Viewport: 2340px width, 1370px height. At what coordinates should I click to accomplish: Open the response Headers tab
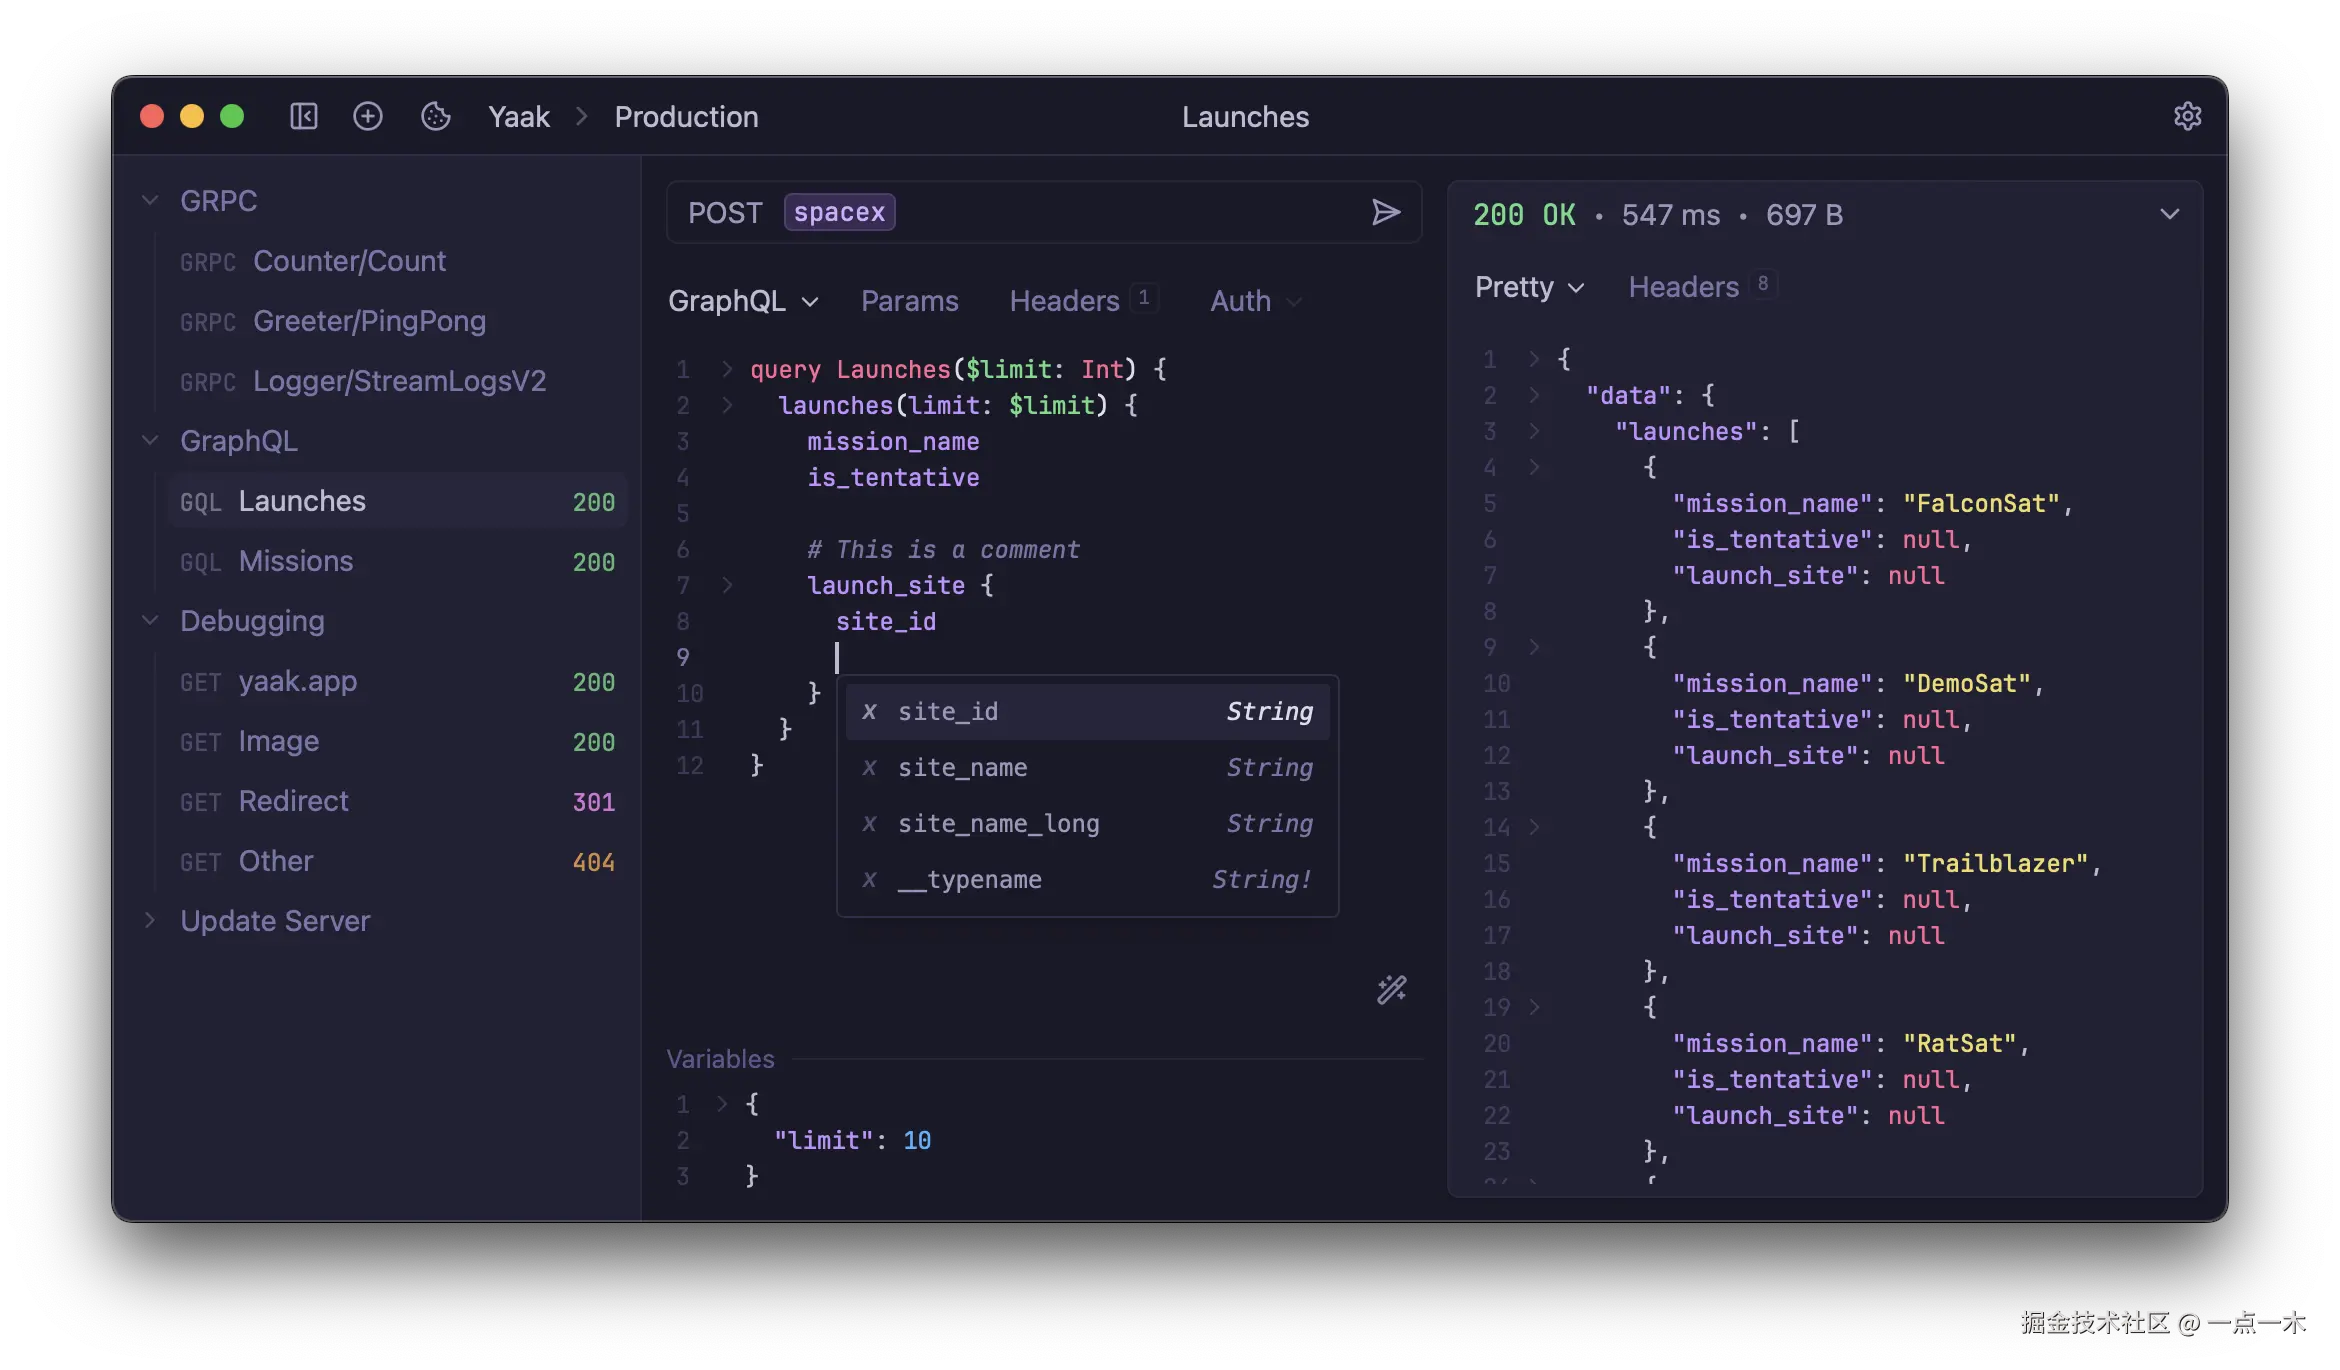pos(1684,287)
